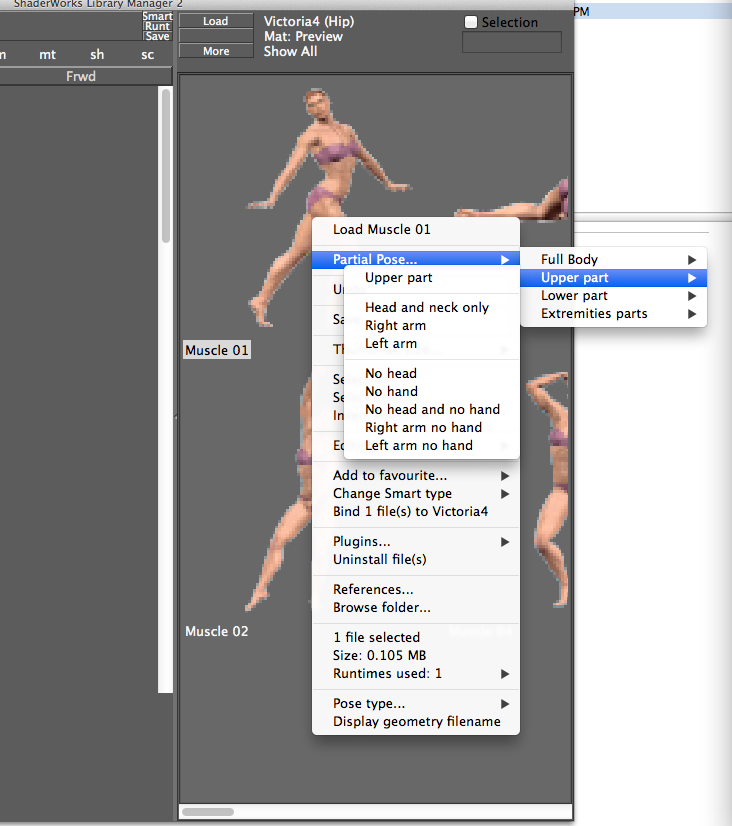The image size is (732, 826).
Task: Click the Frwd bar
Action: [x=80, y=76]
